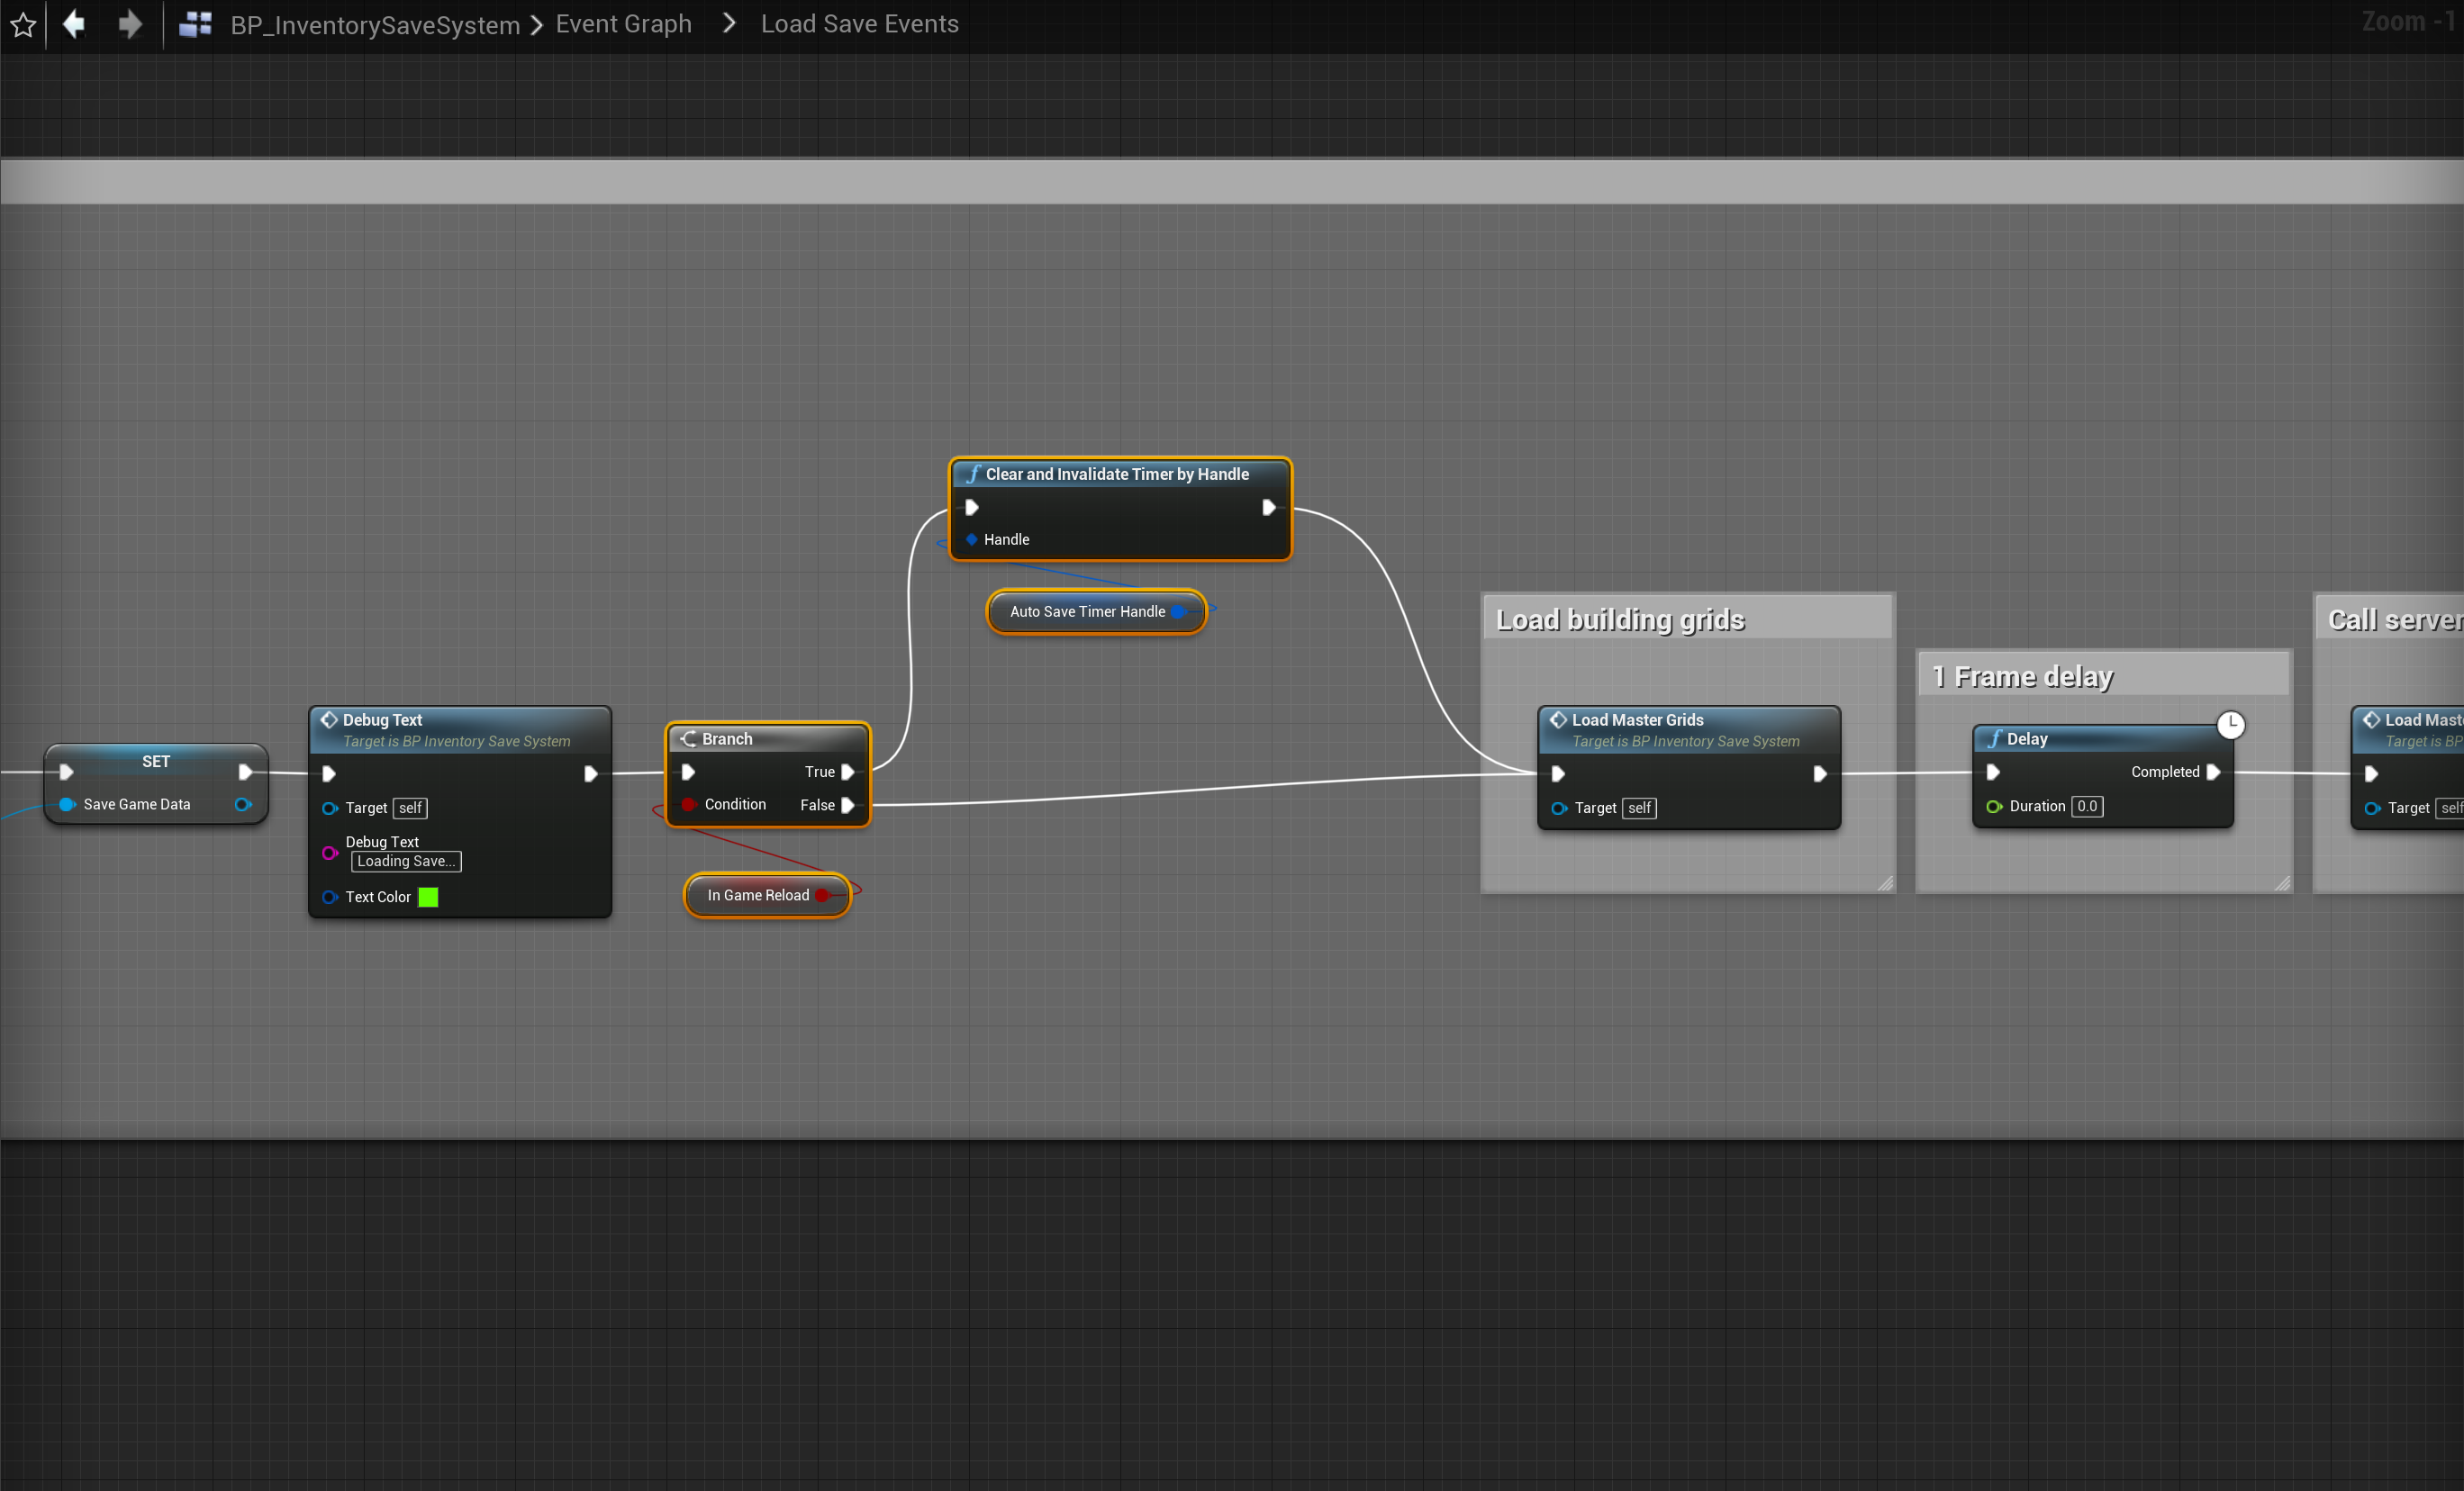This screenshot has width=2464, height=1491.
Task: Click Branch False output exec pin
Action: pos(848,805)
